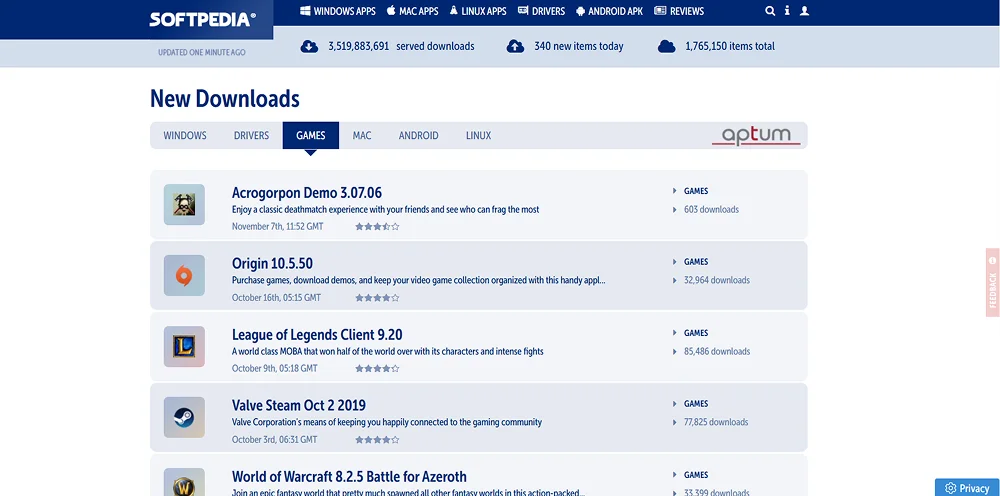Click the Apple logo icon in navigation

391,11
